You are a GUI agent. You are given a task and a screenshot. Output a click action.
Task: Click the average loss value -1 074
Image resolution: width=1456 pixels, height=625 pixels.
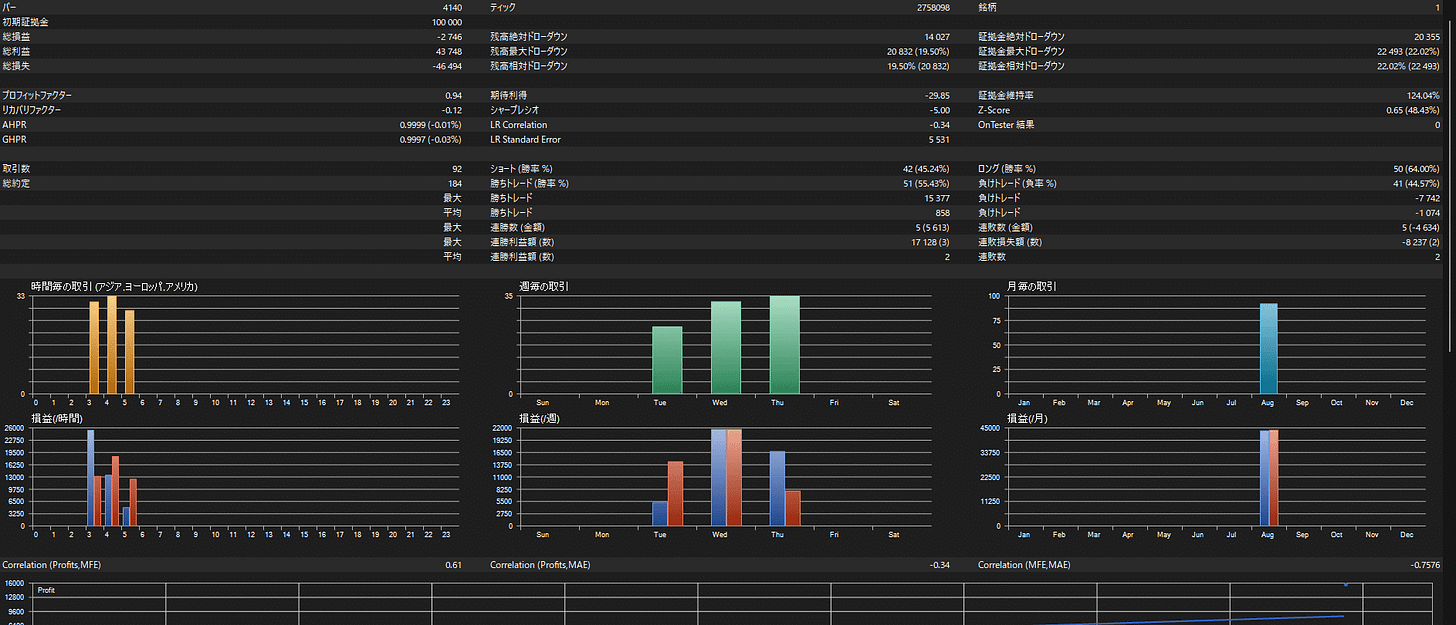click(x=1428, y=213)
